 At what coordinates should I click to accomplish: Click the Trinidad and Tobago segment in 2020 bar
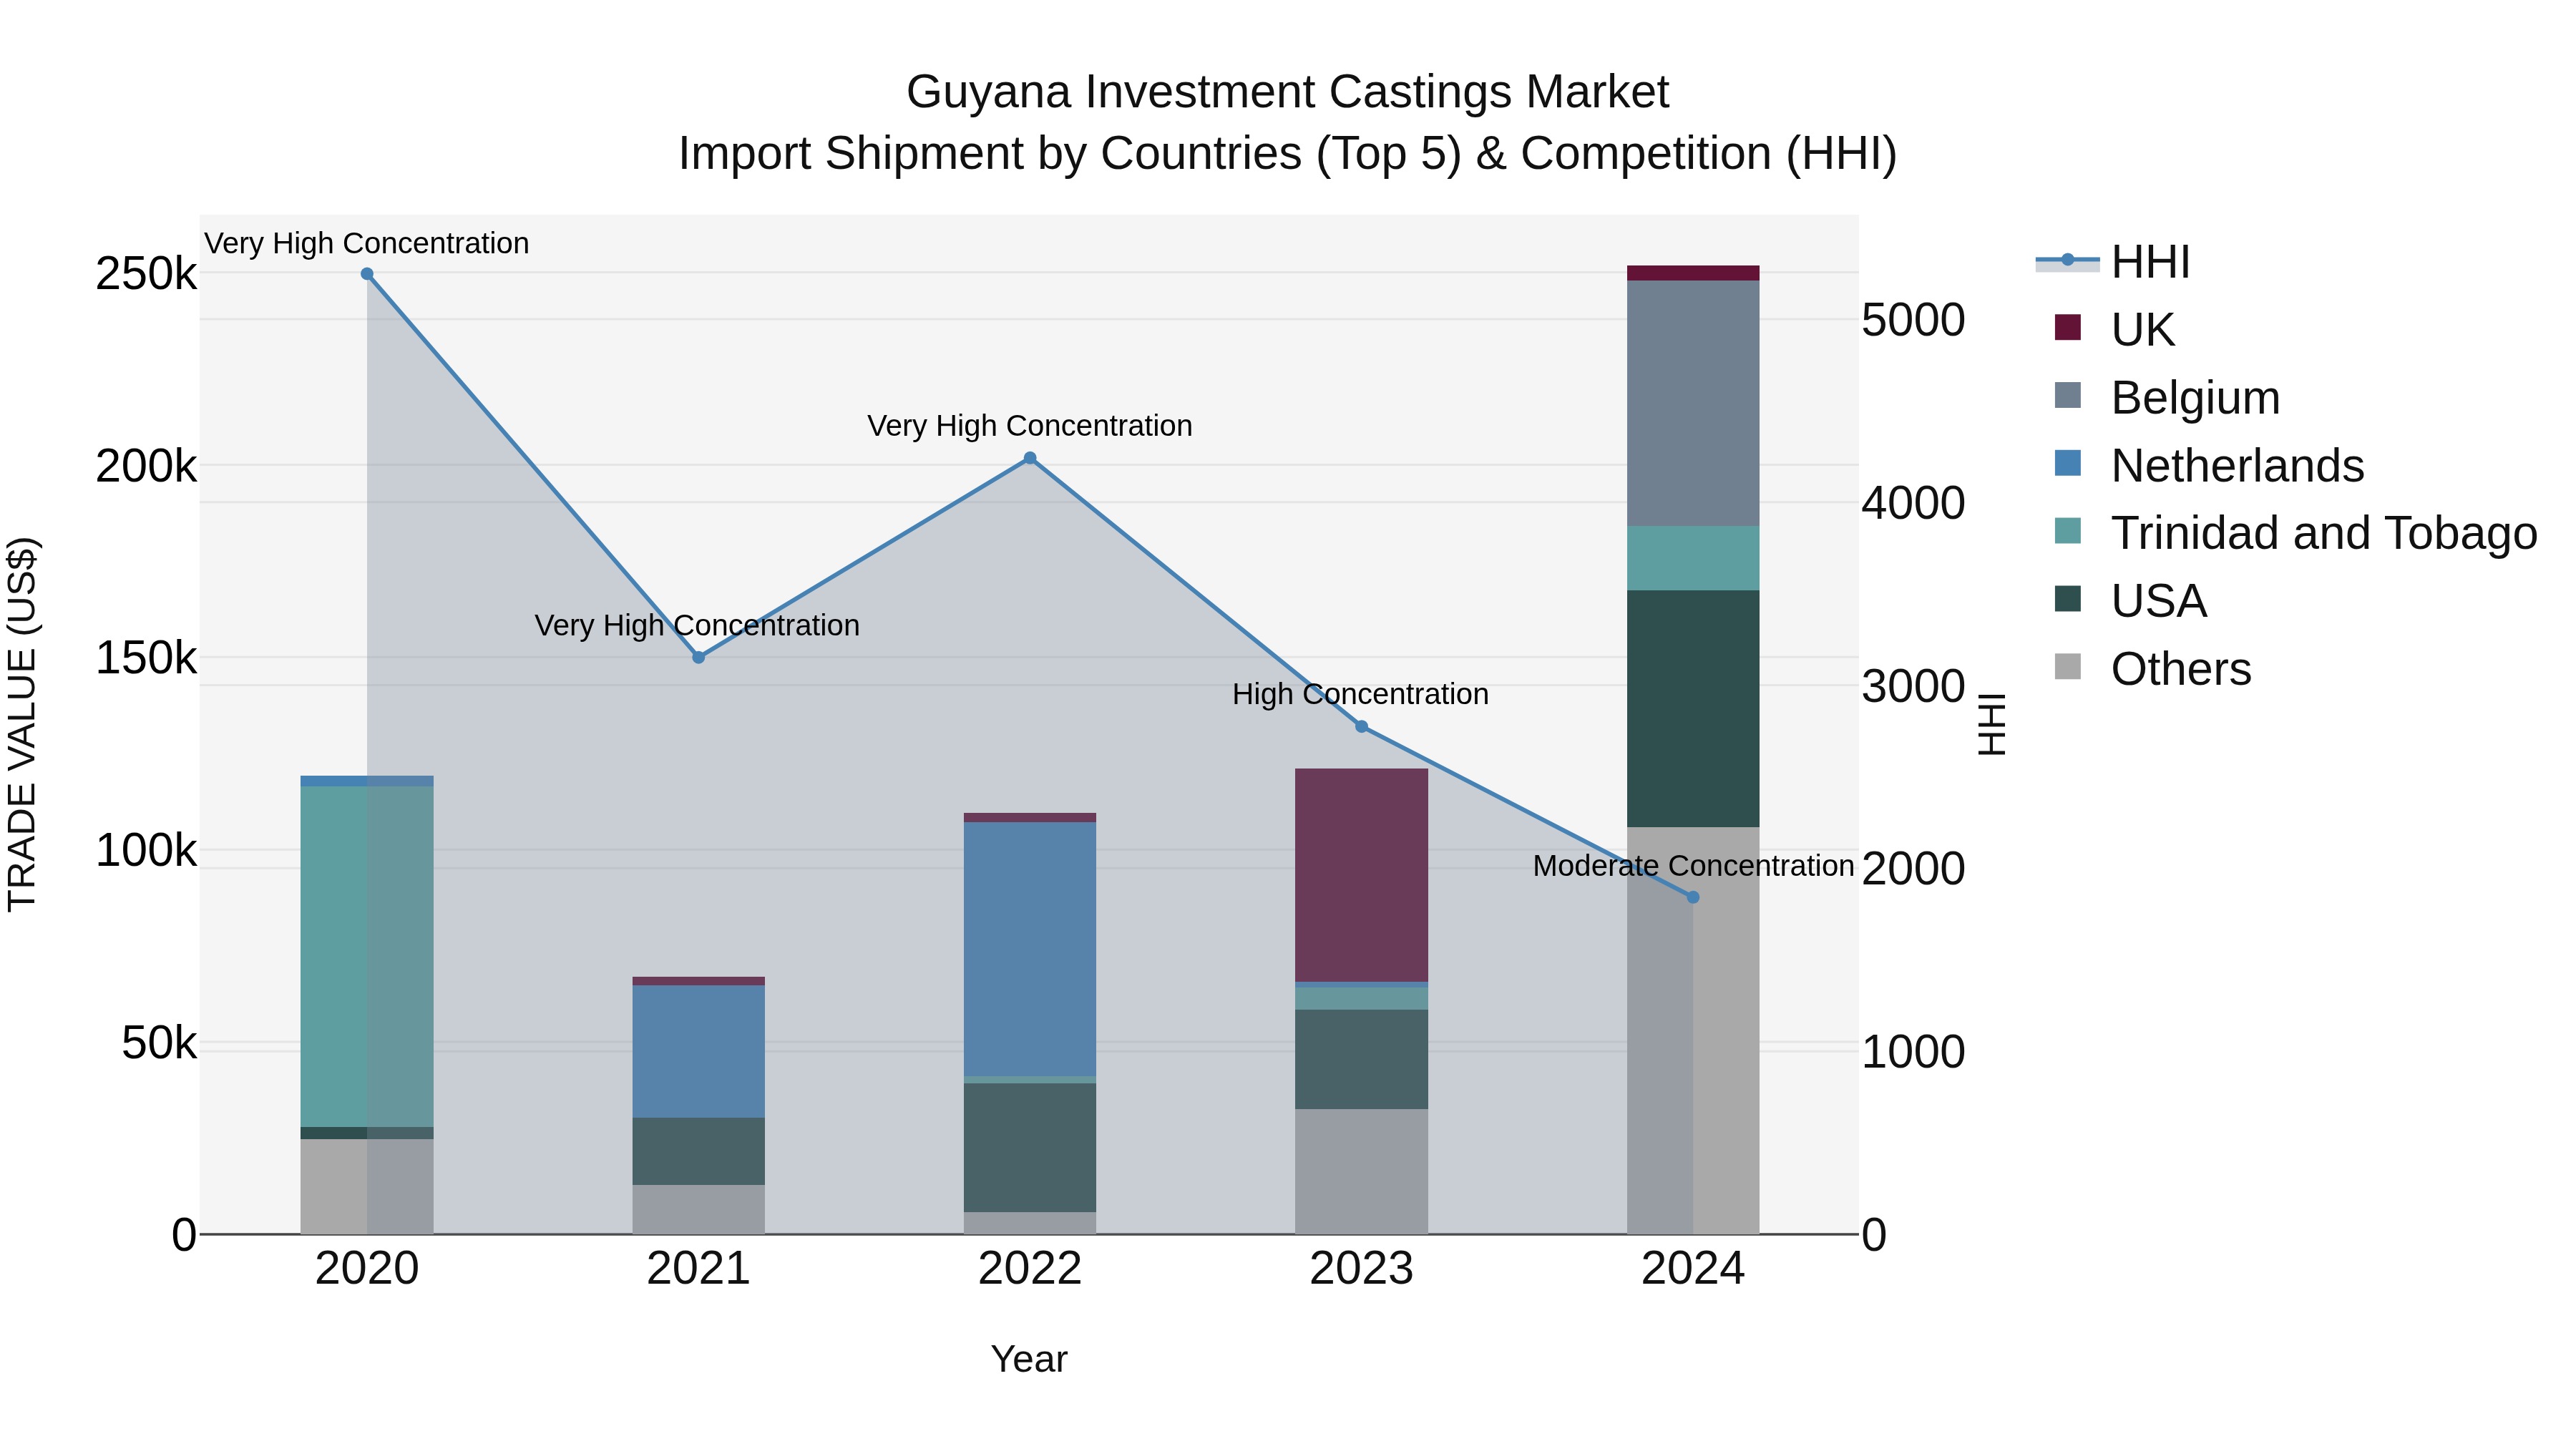(x=367, y=957)
